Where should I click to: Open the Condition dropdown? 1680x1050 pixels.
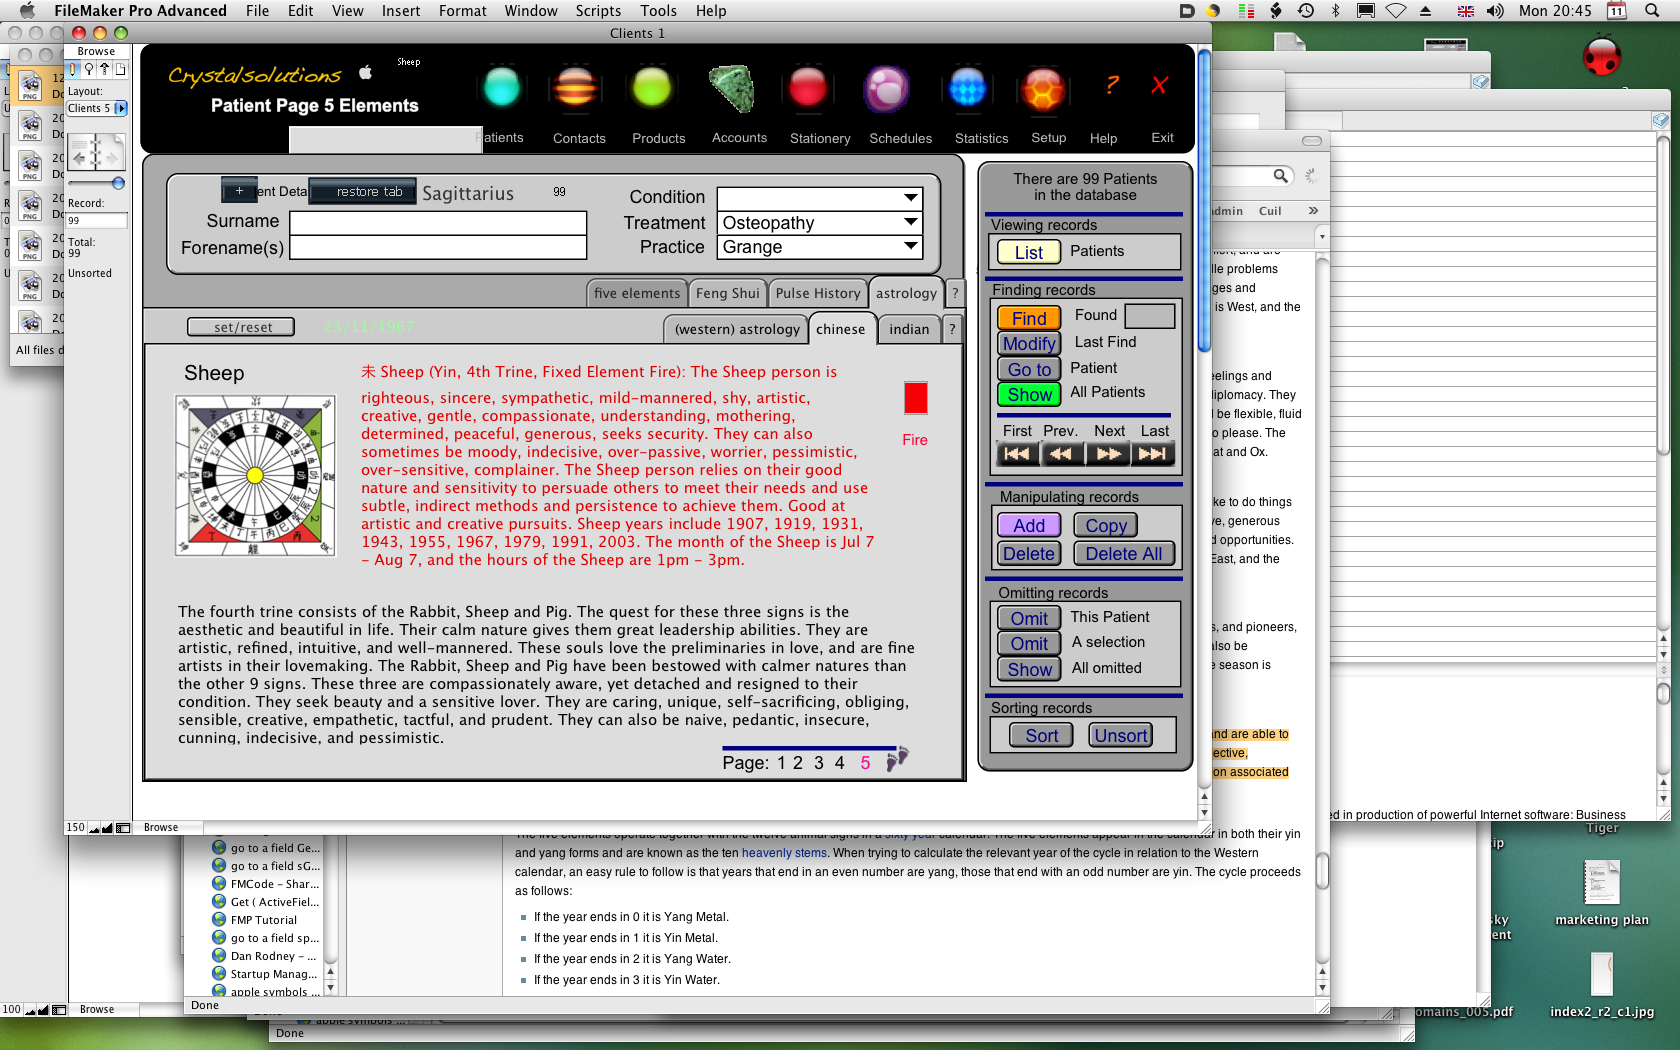(x=820, y=198)
